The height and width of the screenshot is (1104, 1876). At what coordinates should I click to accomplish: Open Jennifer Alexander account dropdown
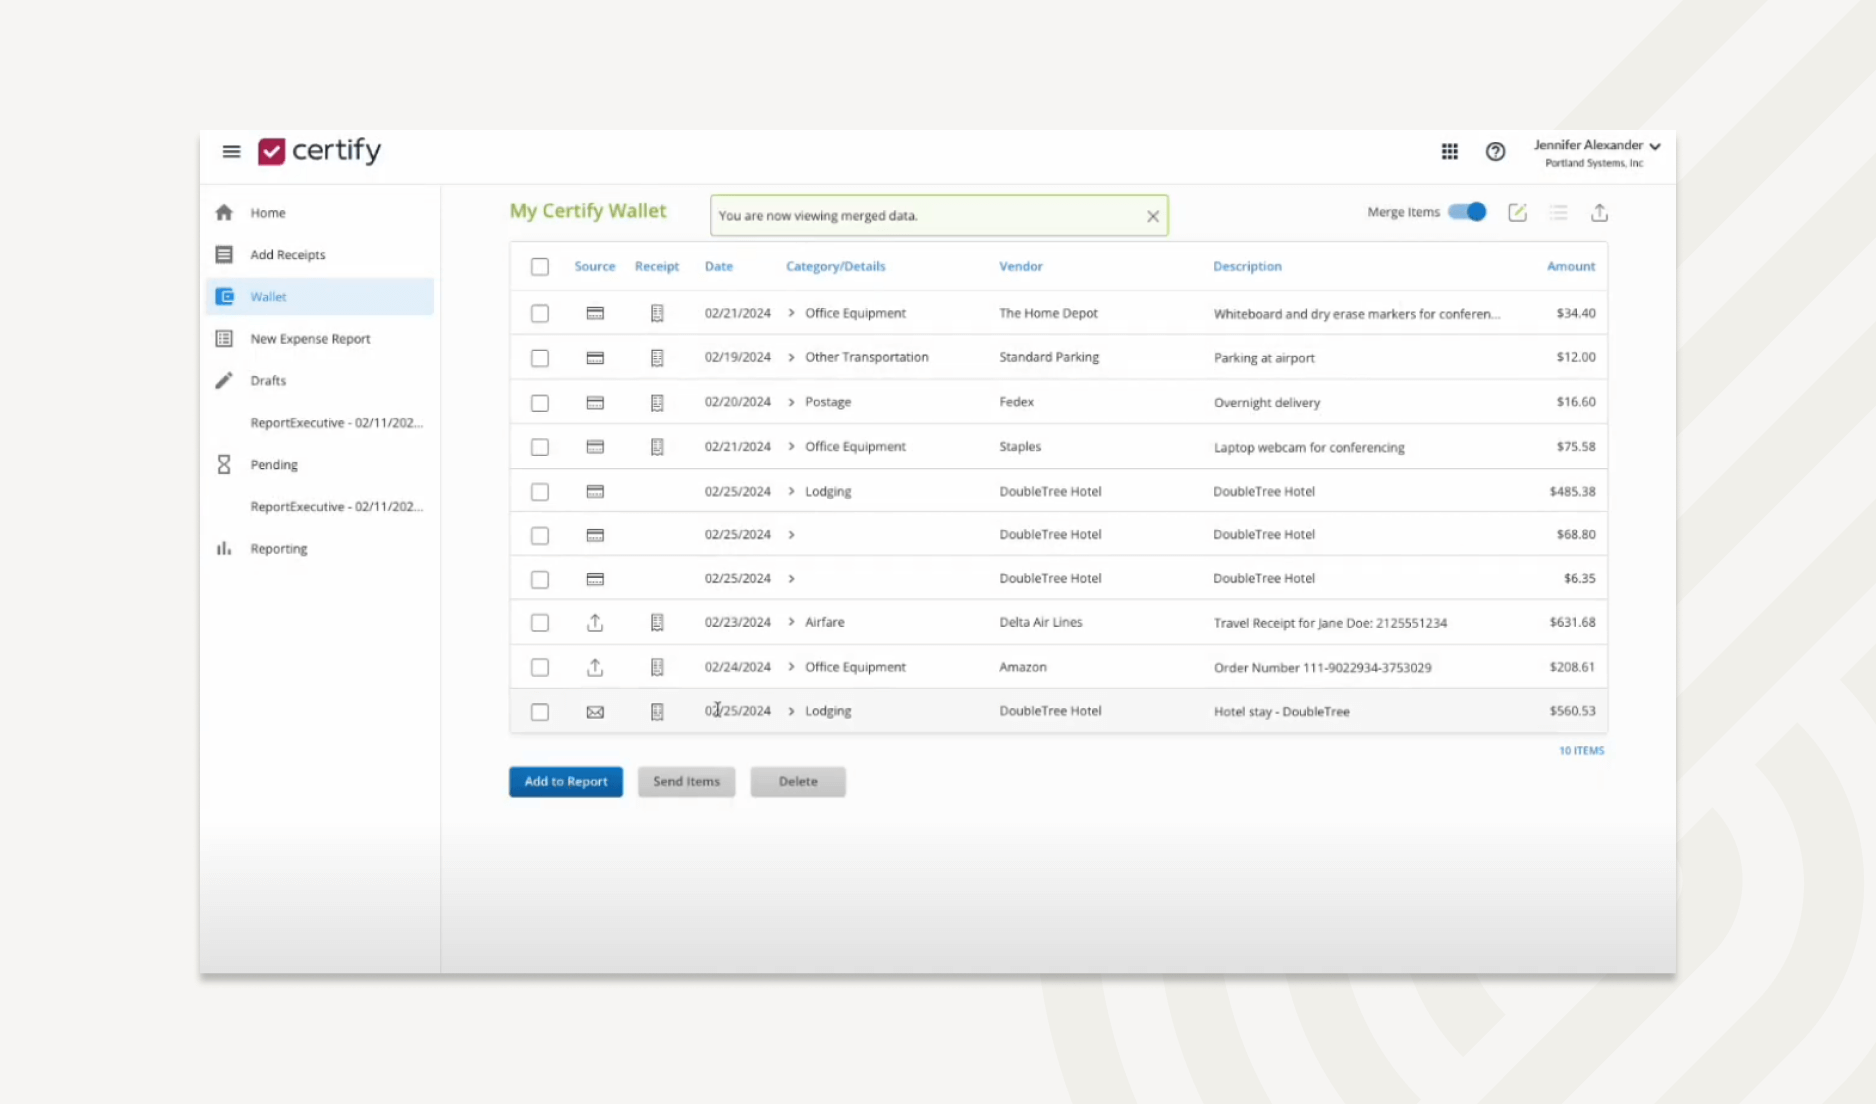pyautogui.click(x=1597, y=153)
